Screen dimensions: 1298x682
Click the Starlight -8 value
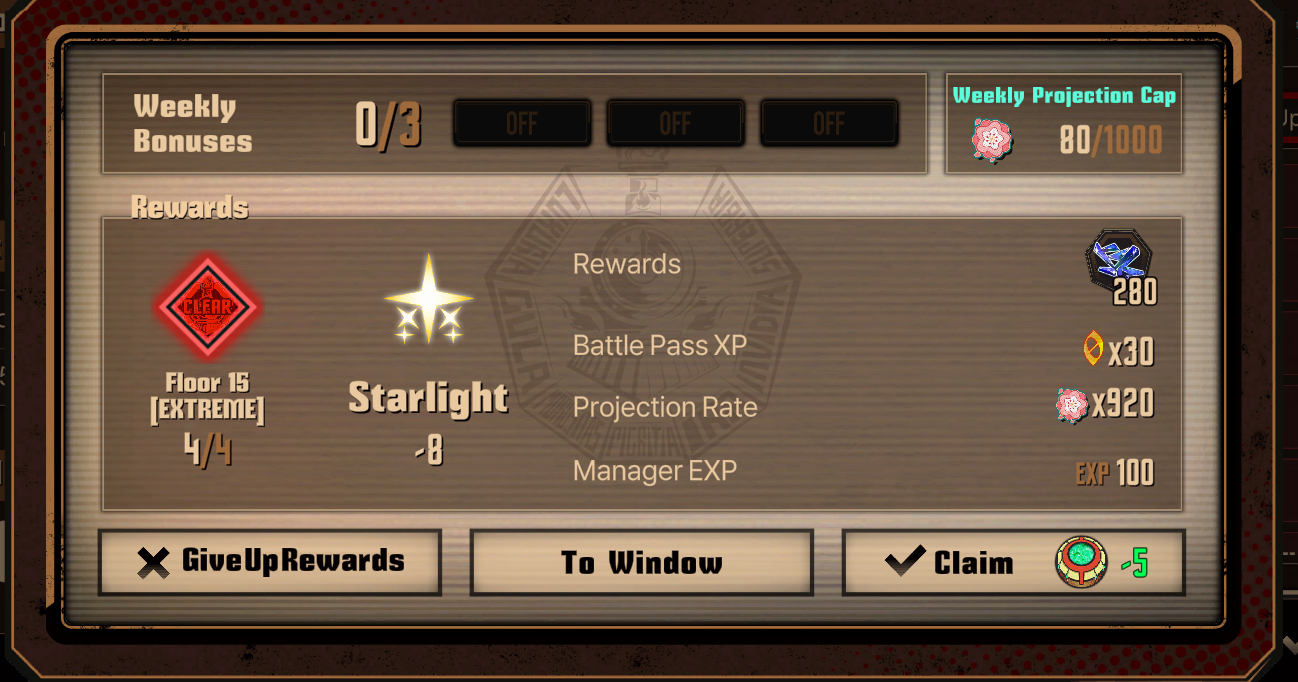point(429,452)
